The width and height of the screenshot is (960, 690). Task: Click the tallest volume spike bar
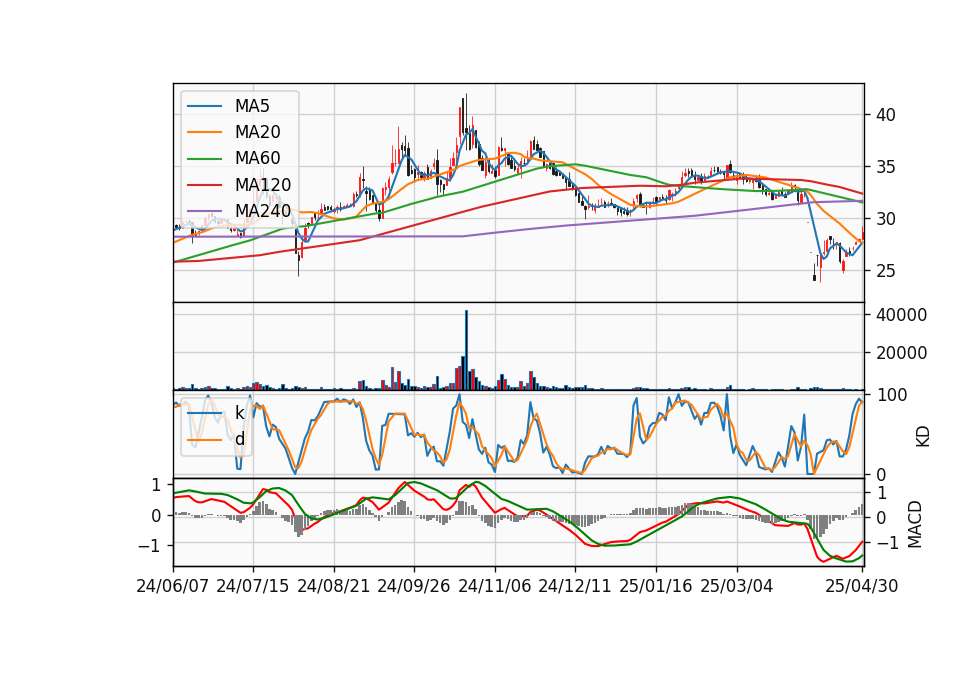[x=466, y=350]
